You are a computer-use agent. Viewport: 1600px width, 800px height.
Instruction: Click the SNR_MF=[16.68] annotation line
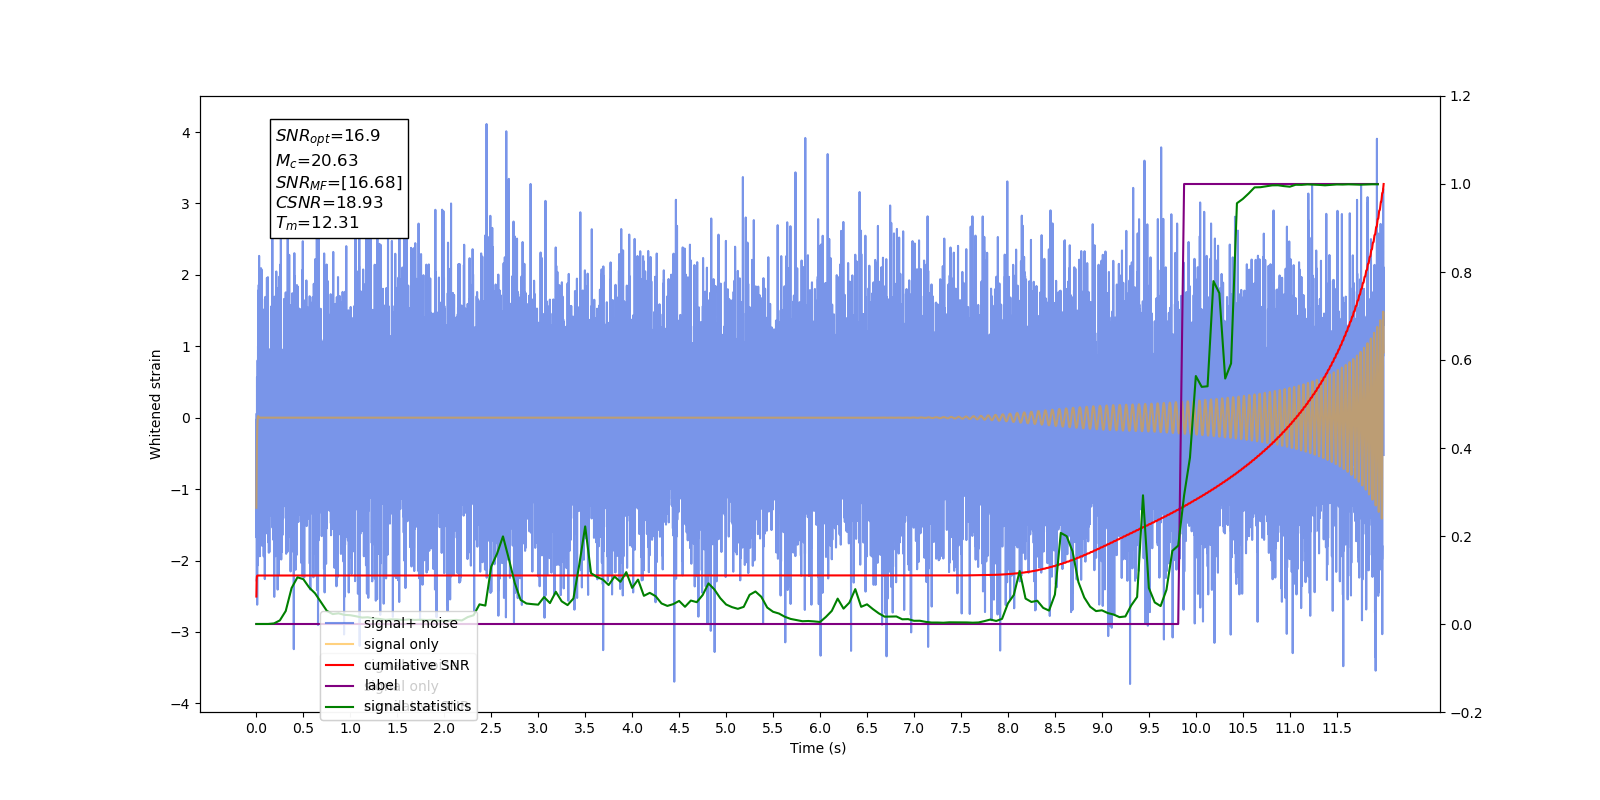(x=339, y=183)
